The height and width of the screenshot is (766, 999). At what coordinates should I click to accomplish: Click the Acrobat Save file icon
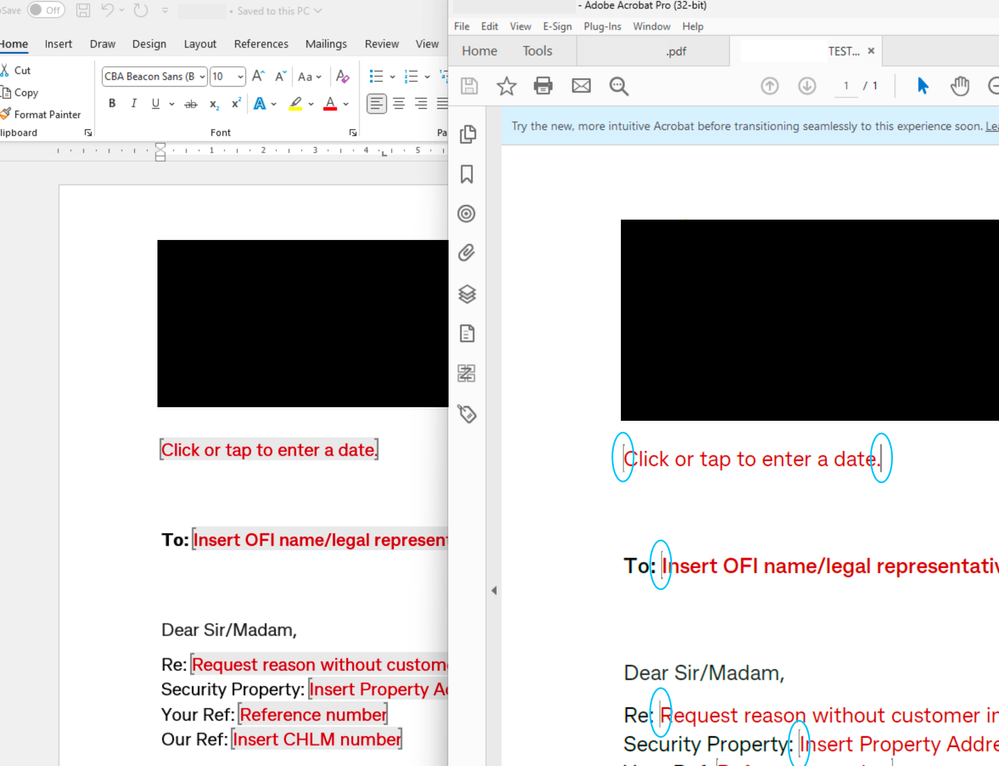(x=469, y=86)
